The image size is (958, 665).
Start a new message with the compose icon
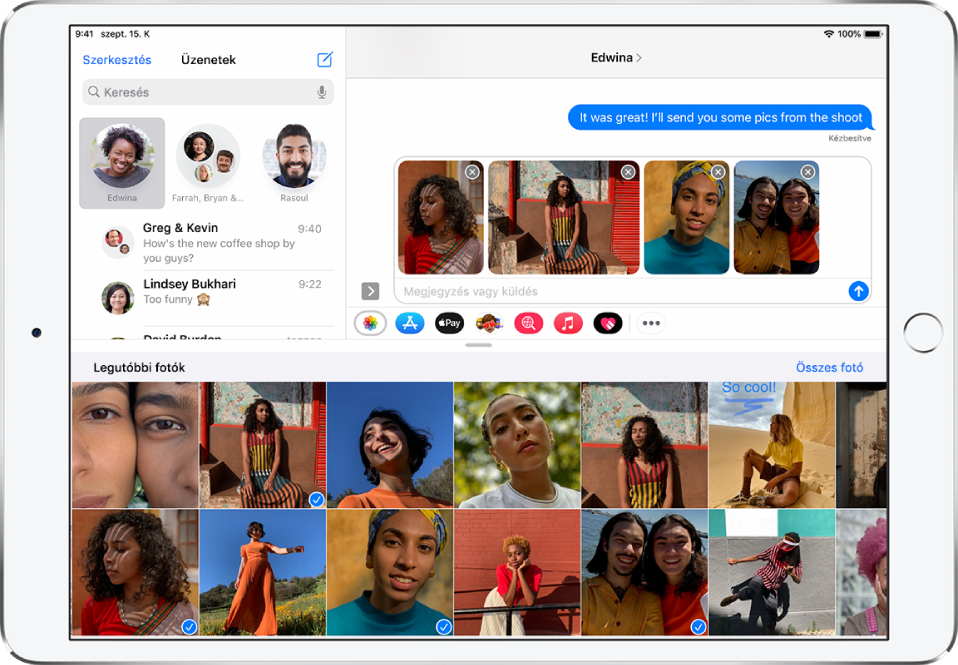click(323, 59)
